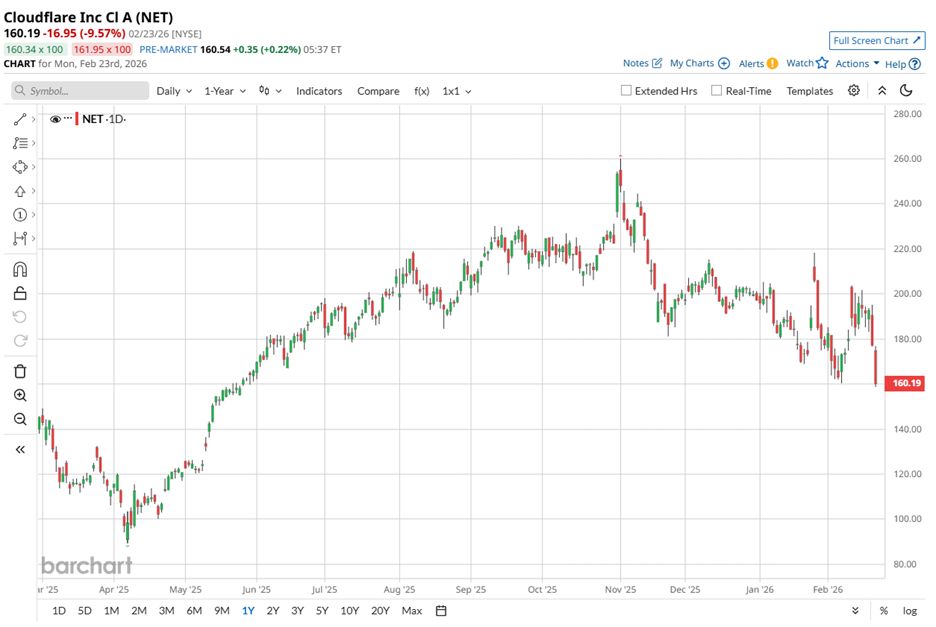
Task: Switch to dark mode moon icon
Action: coord(906,91)
